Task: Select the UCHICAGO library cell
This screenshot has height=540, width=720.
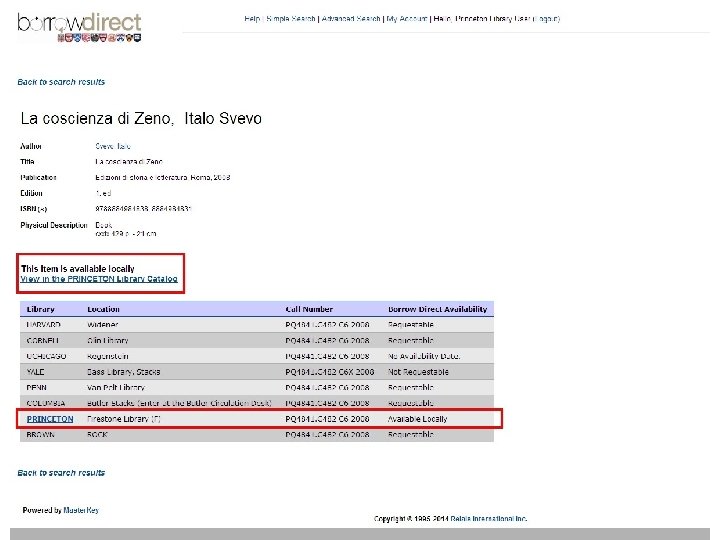Action: (x=46, y=356)
